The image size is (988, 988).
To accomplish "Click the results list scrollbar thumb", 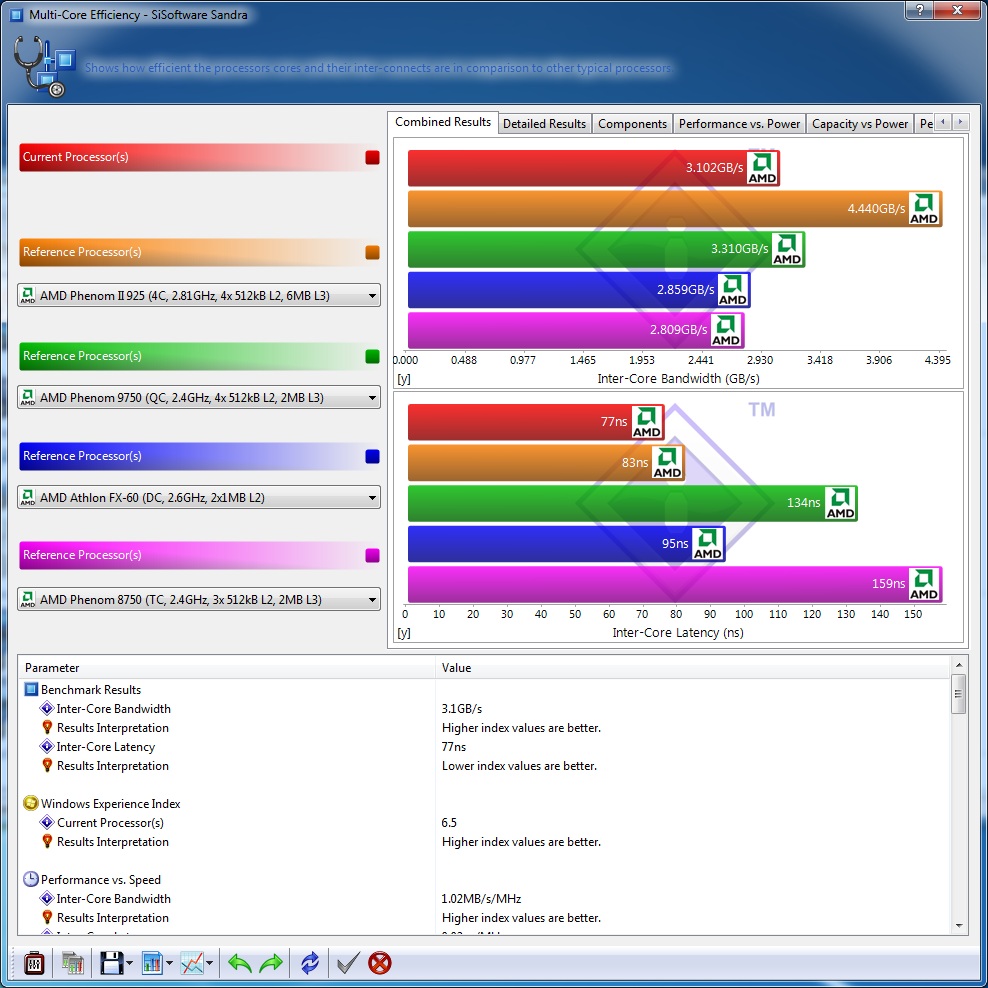I will pyautogui.click(x=958, y=694).
